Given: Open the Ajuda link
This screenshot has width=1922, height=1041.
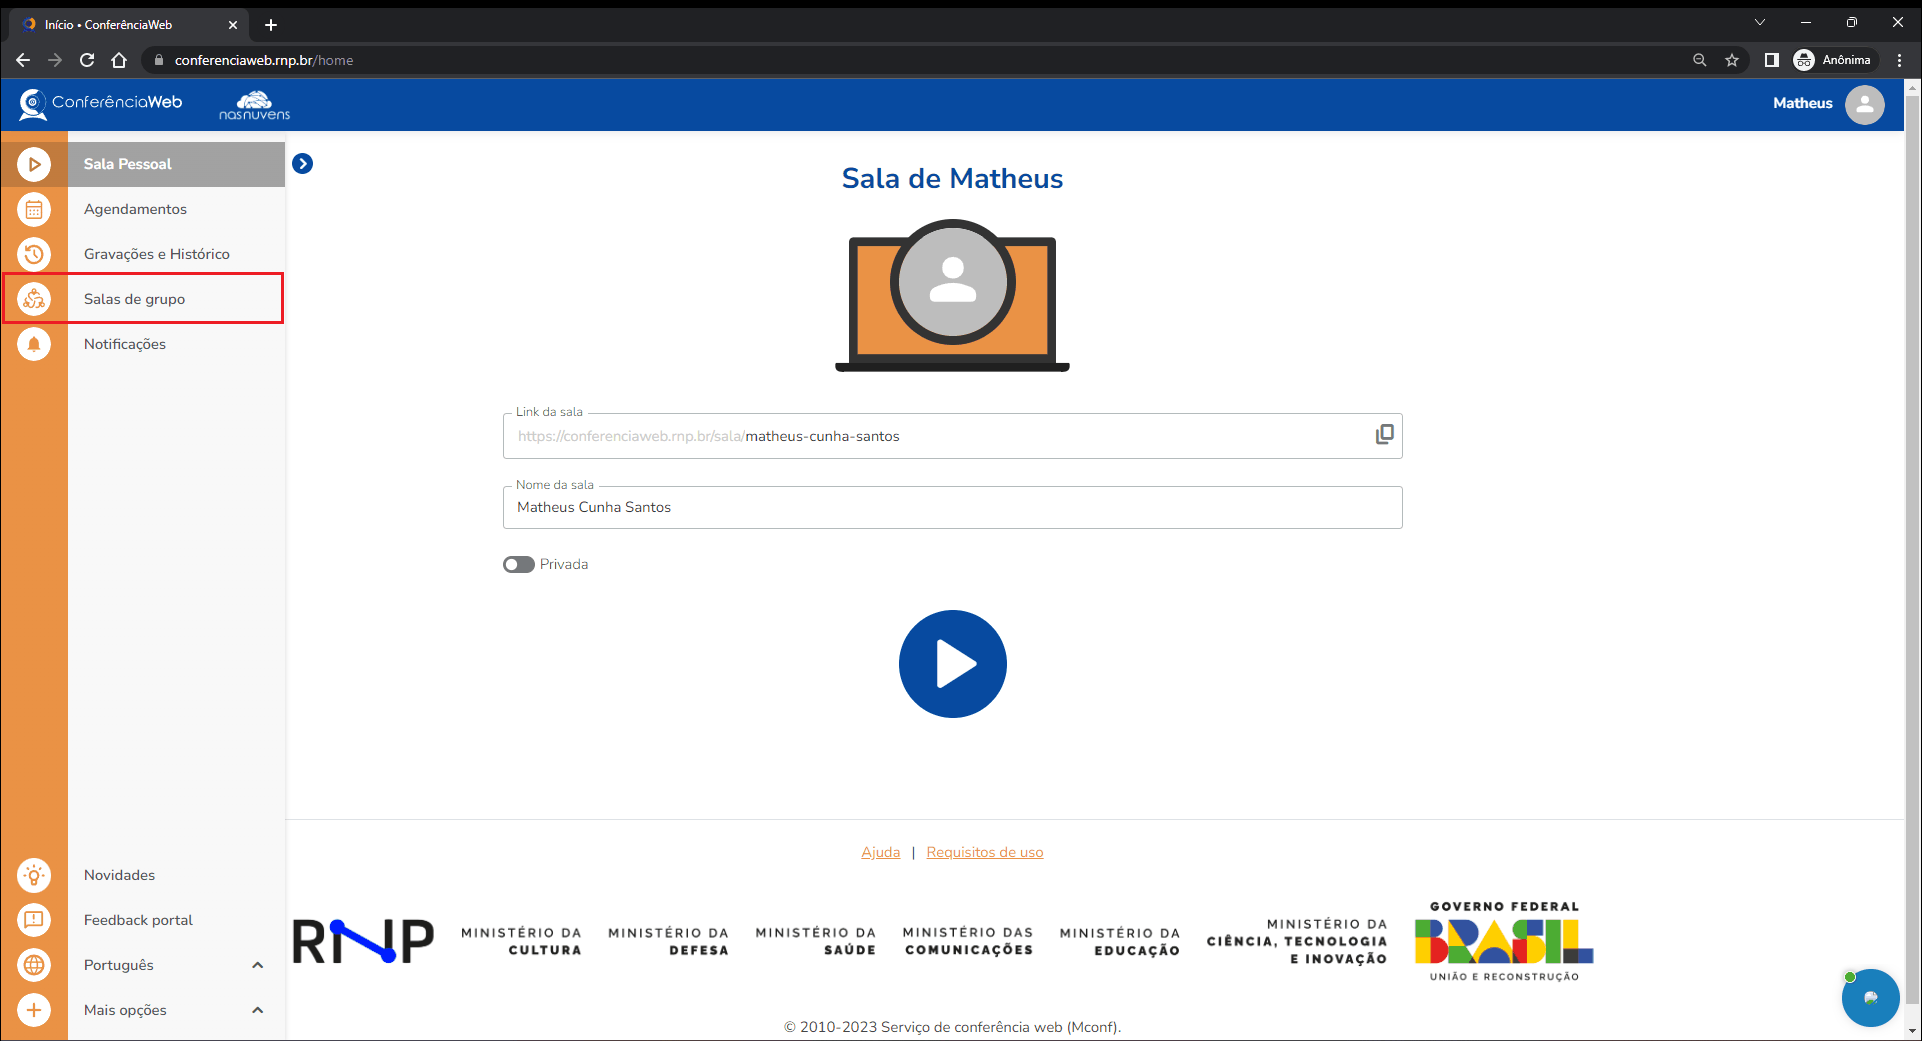Looking at the screenshot, I should click(x=880, y=852).
